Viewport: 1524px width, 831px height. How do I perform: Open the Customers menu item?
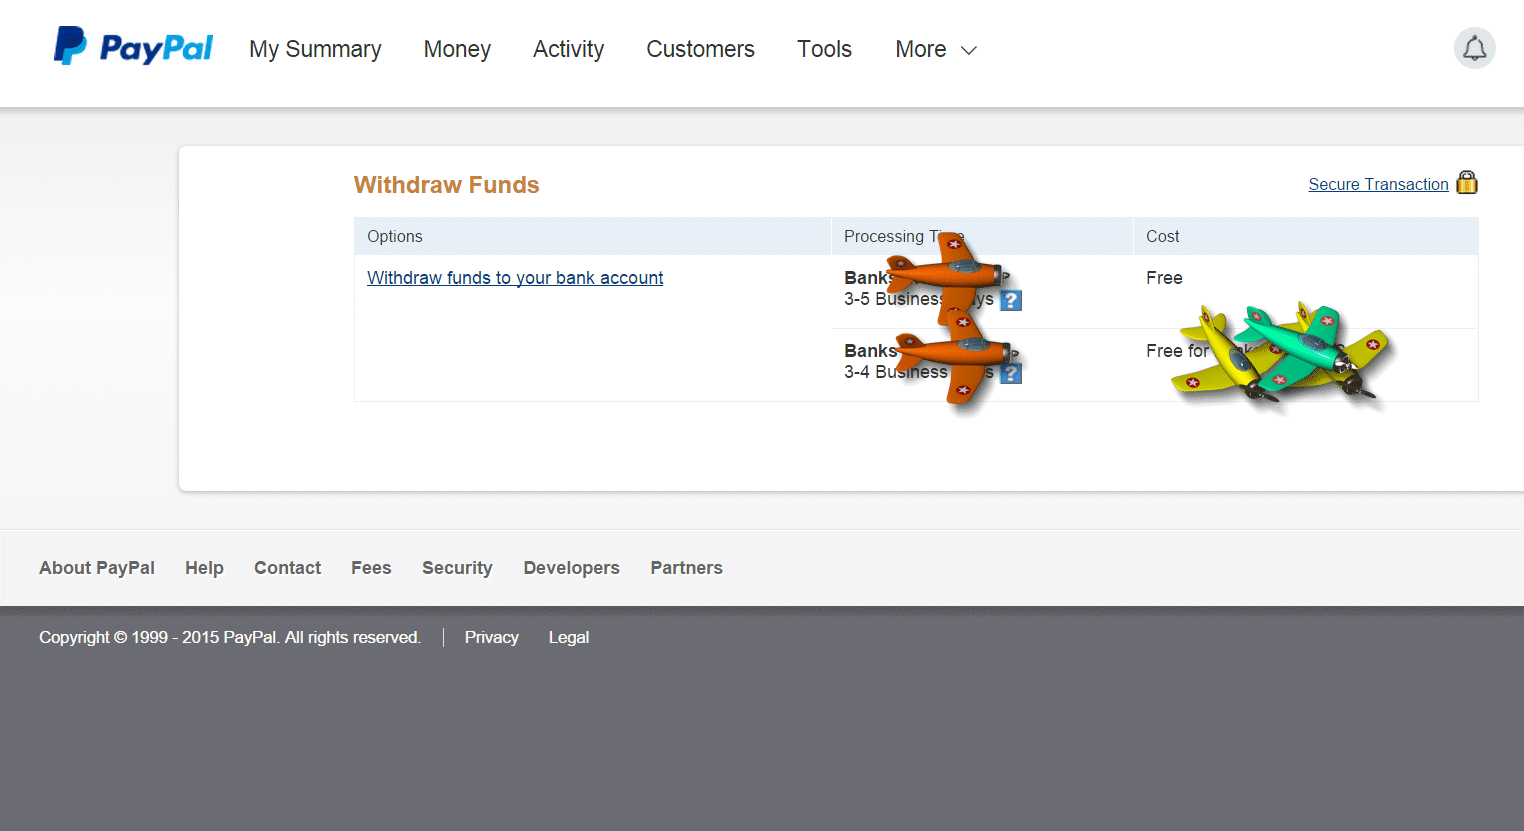pyautogui.click(x=700, y=49)
